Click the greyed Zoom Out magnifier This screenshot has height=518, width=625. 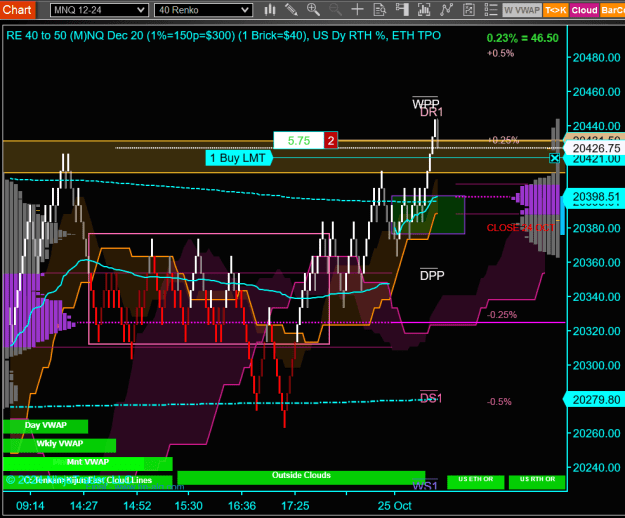click(x=335, y=10)
